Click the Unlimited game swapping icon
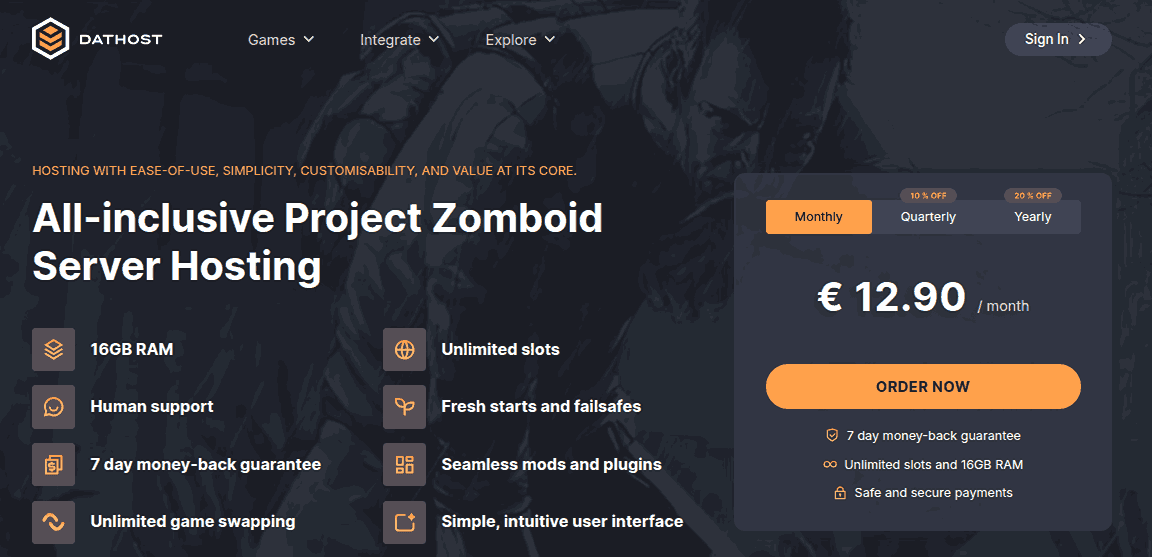This screenshot has width=1152, height=557. (54, 522)
